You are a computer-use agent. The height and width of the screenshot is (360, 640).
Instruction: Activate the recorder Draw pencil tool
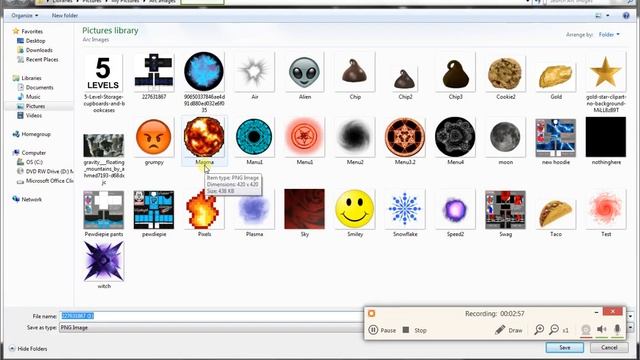508,330
